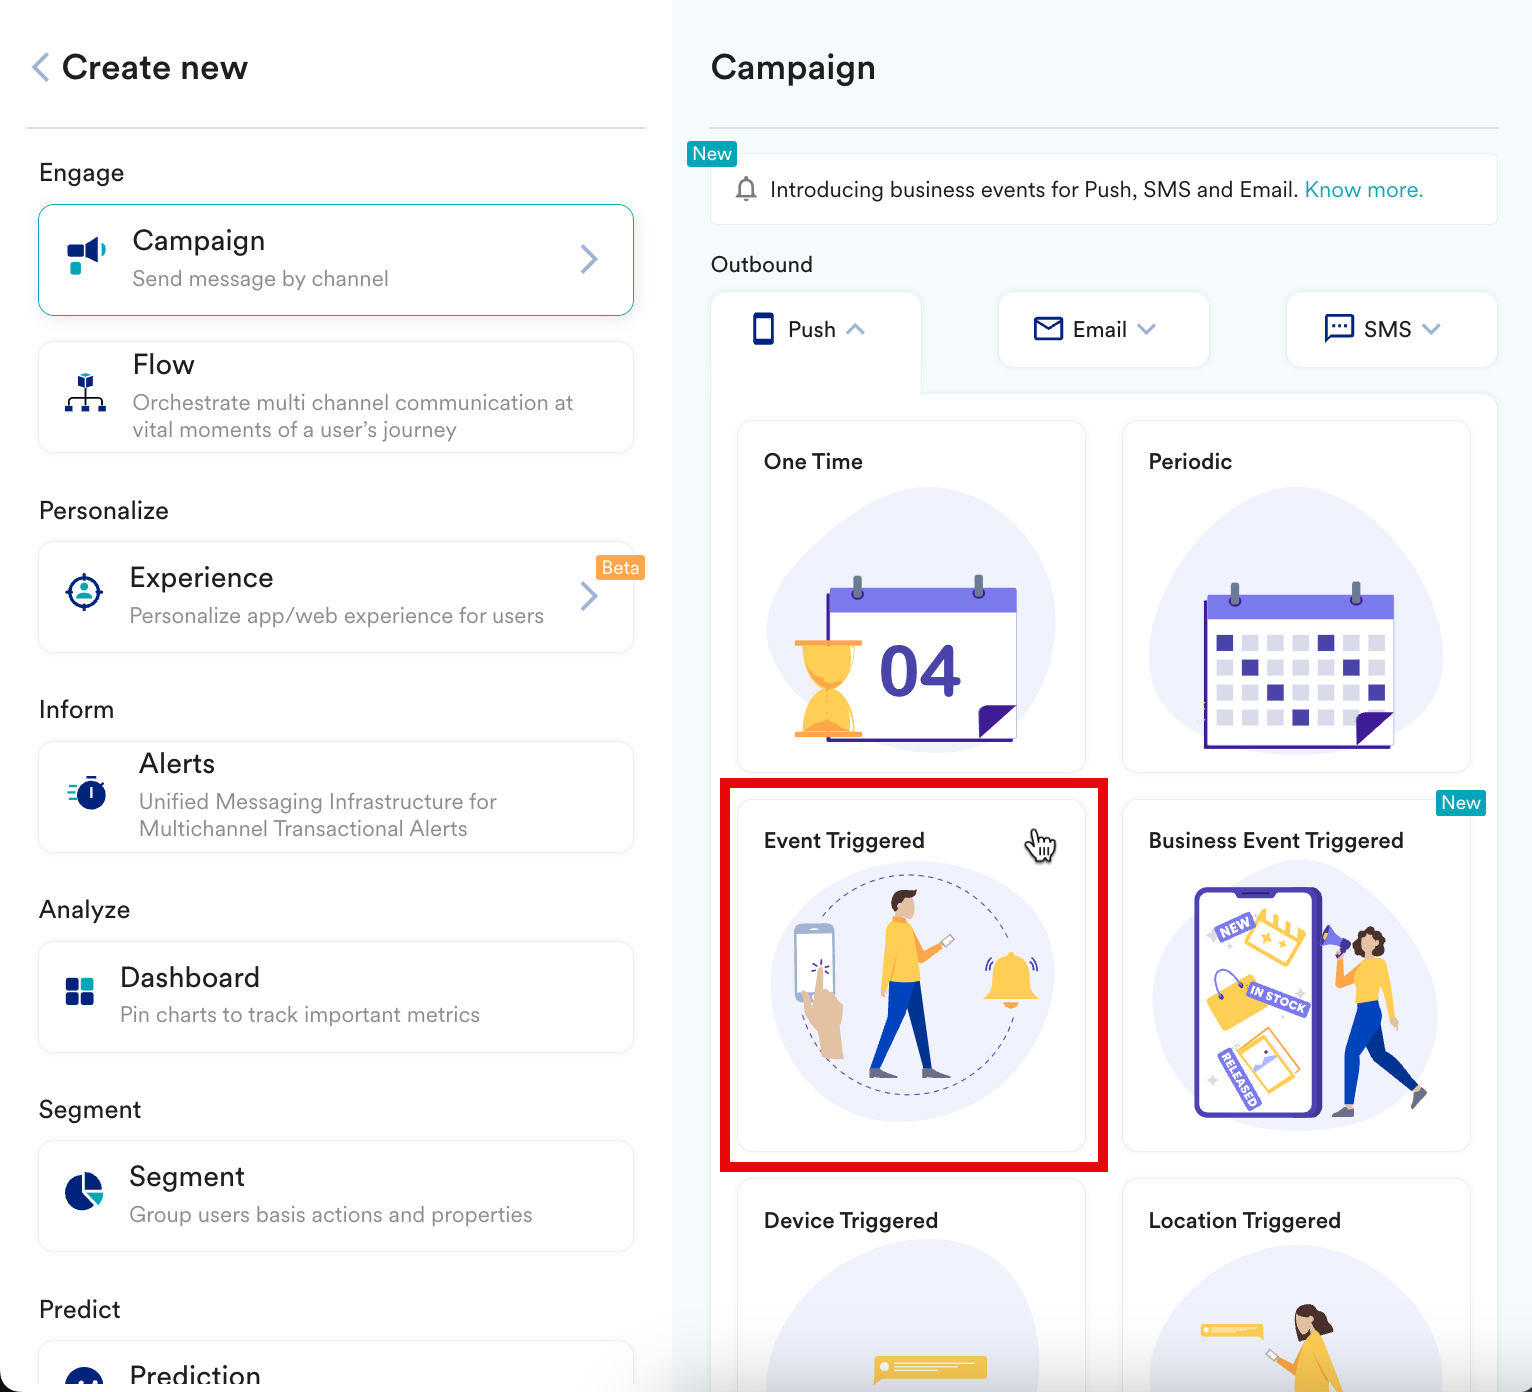1532x1392 pixels.
Task: Open the Know more link
Action: click(x=1364, y=190)
